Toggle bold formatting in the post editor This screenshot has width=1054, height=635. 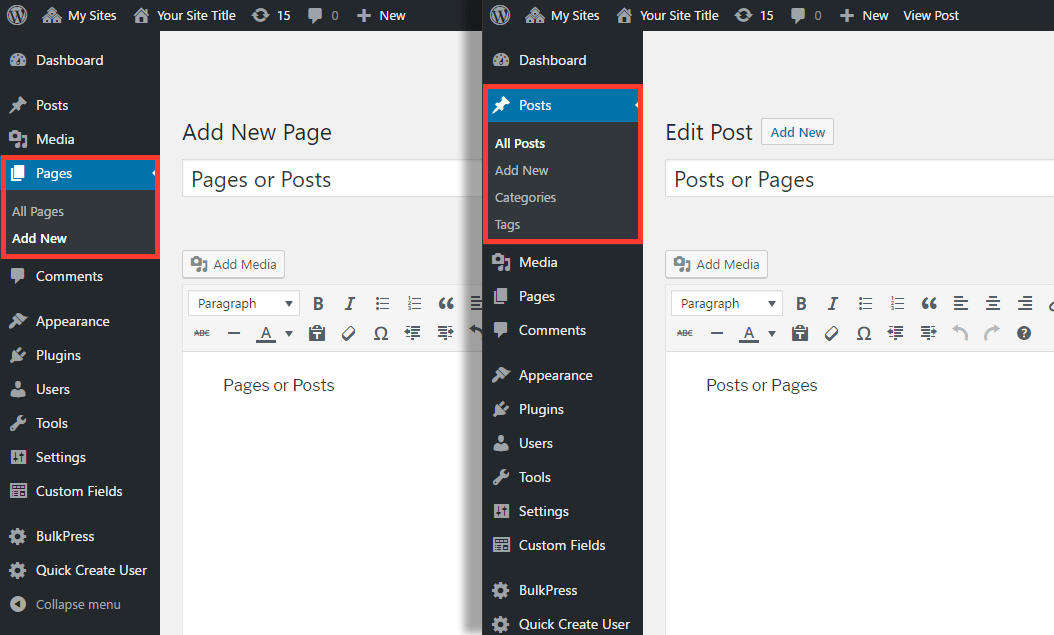[x=801, y=303]
